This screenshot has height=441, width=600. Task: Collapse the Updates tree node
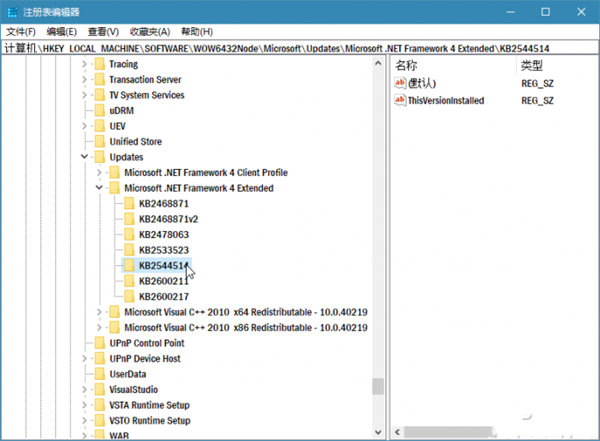pyautogui.click(x=83, y=157)
